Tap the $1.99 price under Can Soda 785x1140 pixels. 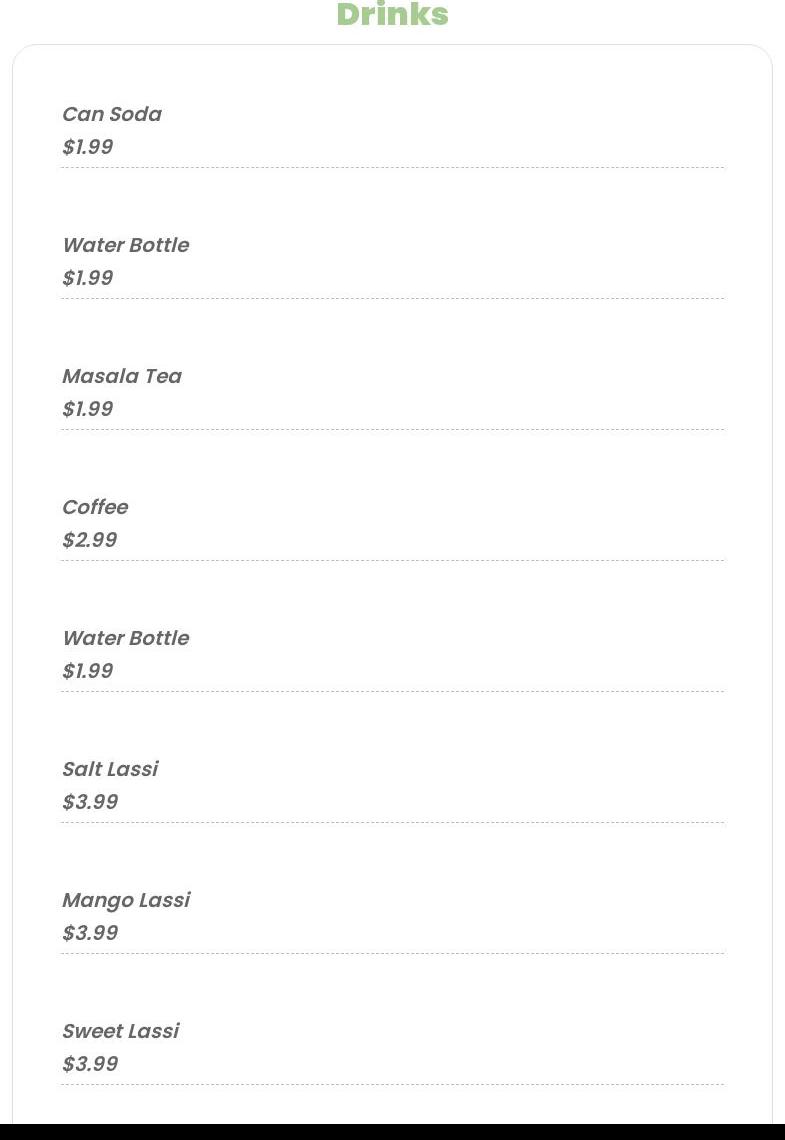88,147
